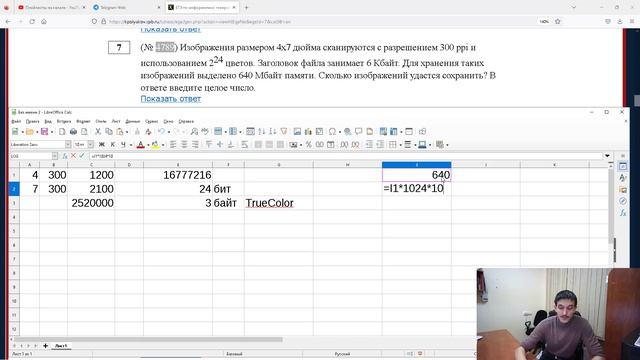Apply the red font color swatch
The width and height of the screenshot is (640, 360).
[x=141, y=144]
